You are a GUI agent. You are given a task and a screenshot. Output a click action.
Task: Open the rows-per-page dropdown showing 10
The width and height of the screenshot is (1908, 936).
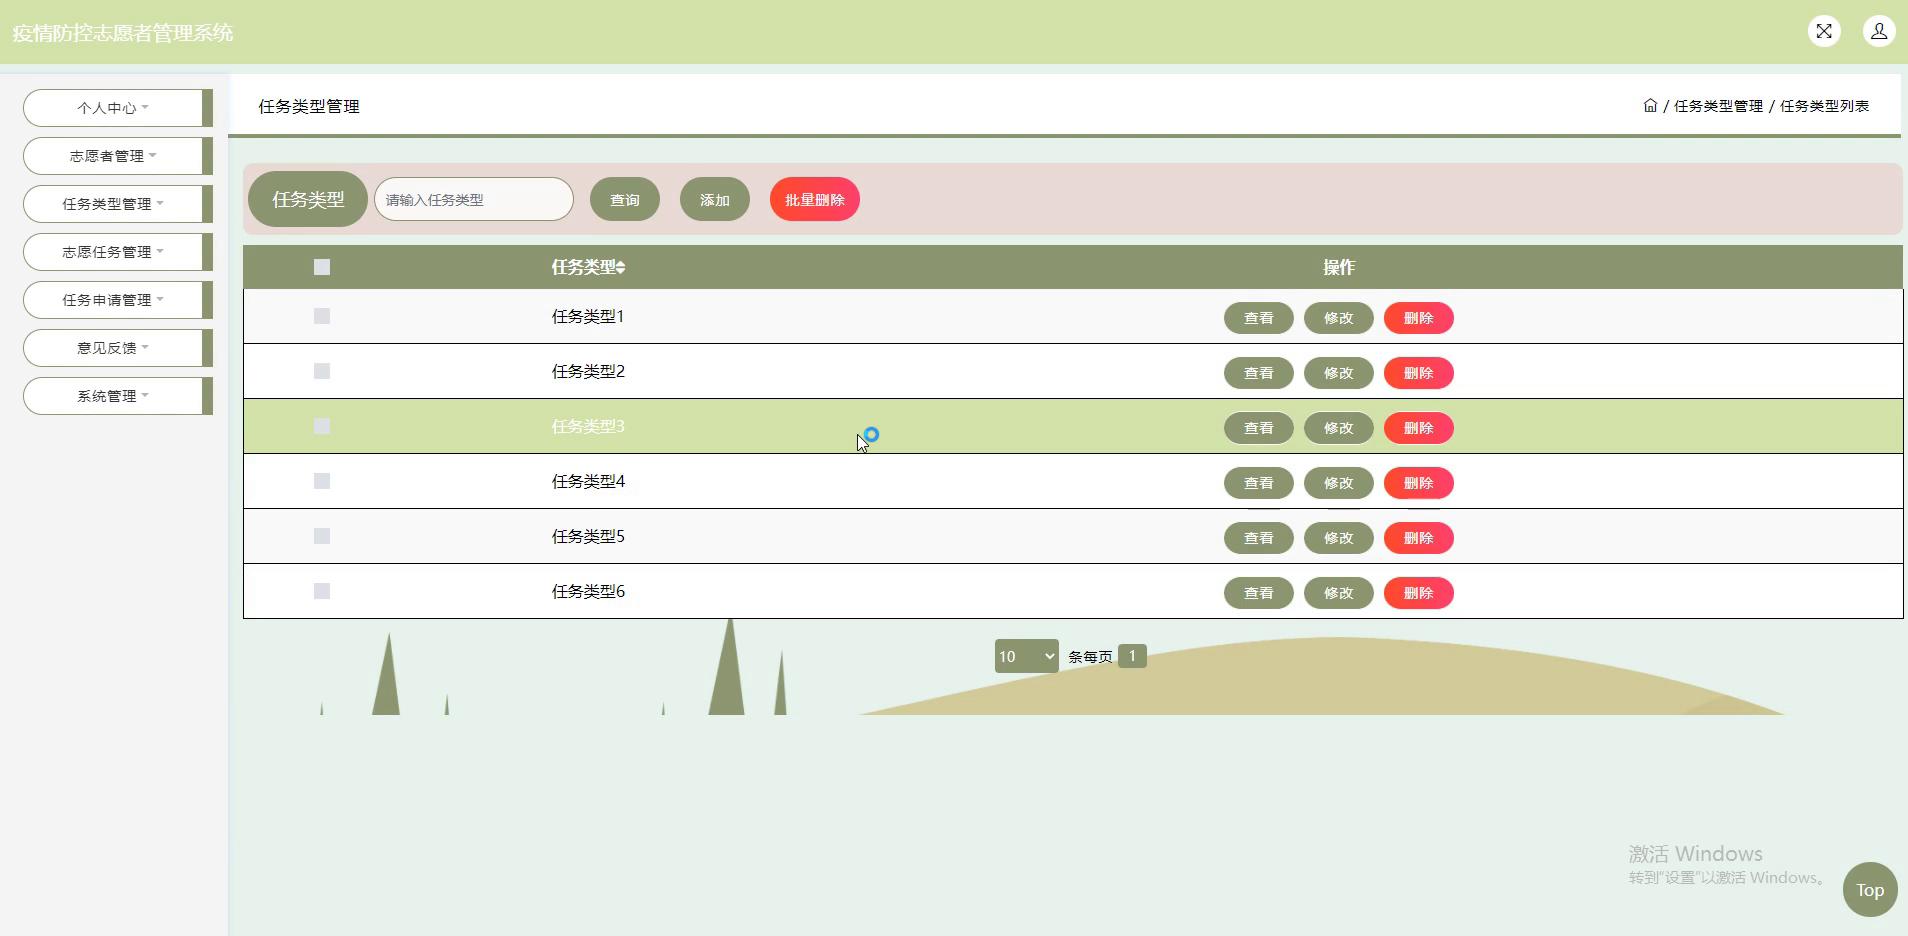[x=1026, y=656]
